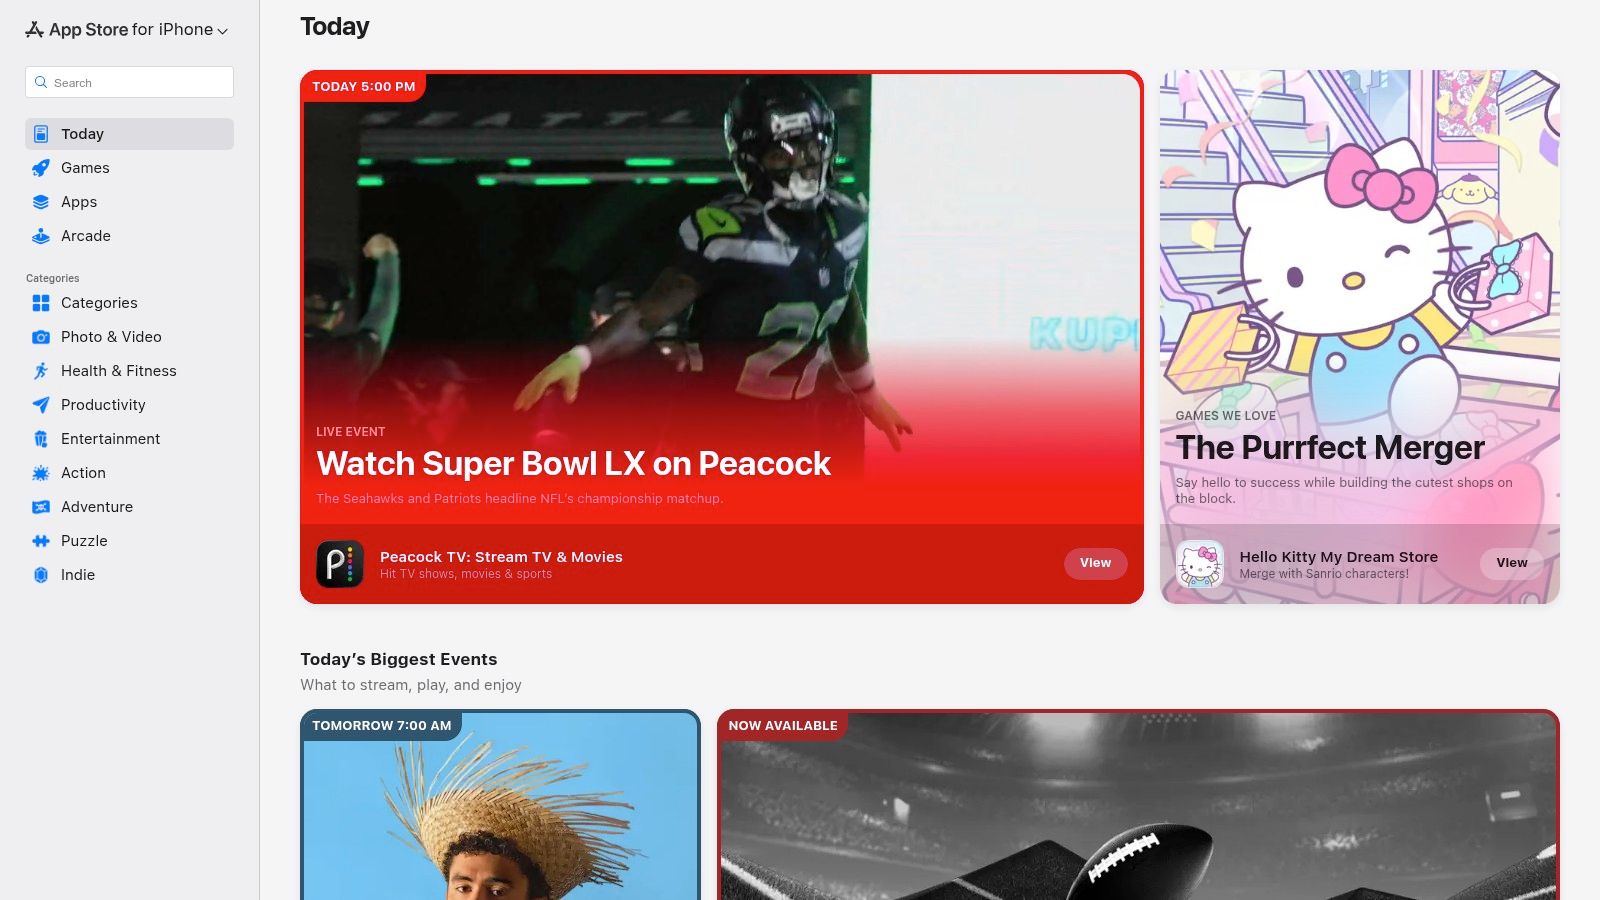Viewport: 1600px width, 900px height.
Task: Click the Puzzle piece icon
Action: tap(41, 541)
